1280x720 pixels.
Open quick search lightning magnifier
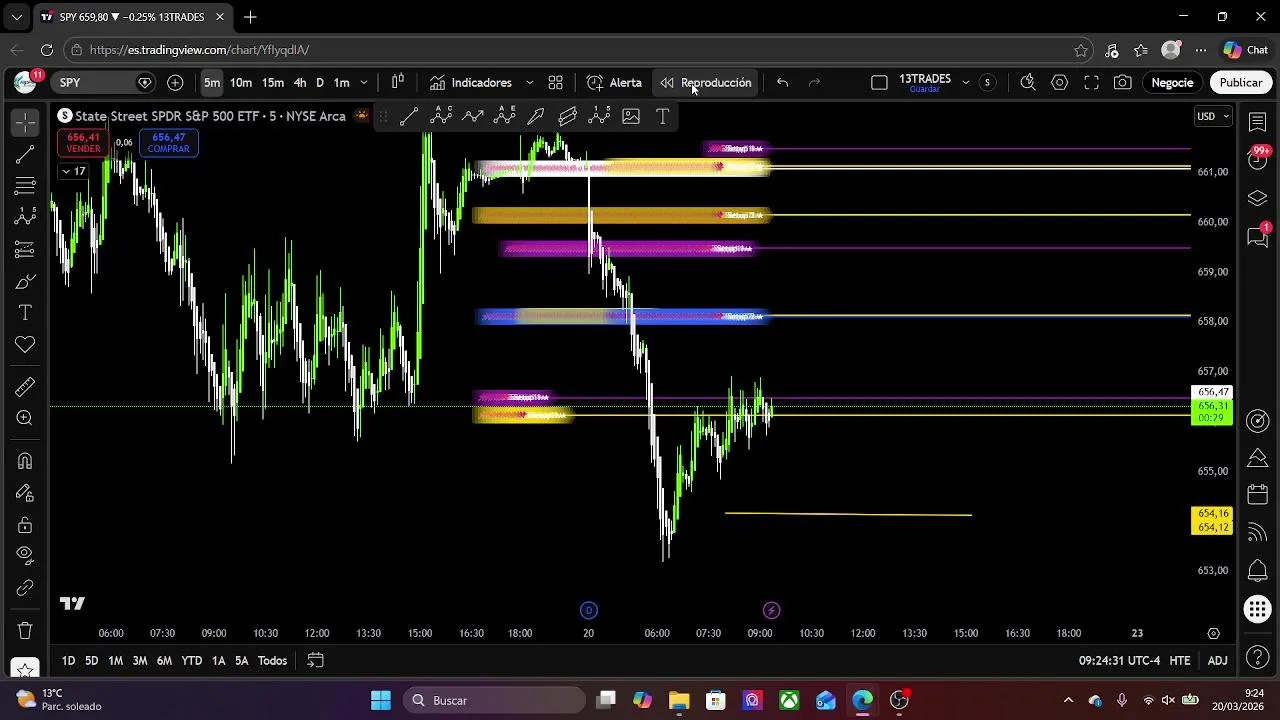point(1027,82)
